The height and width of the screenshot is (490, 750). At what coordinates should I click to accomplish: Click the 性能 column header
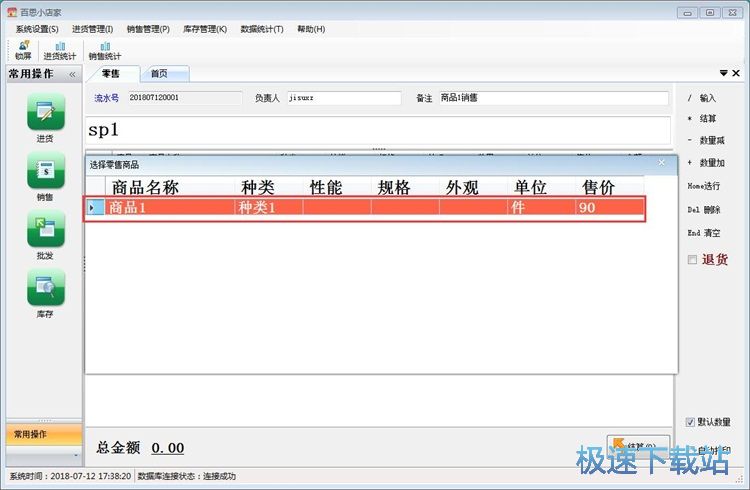(337, 187)
